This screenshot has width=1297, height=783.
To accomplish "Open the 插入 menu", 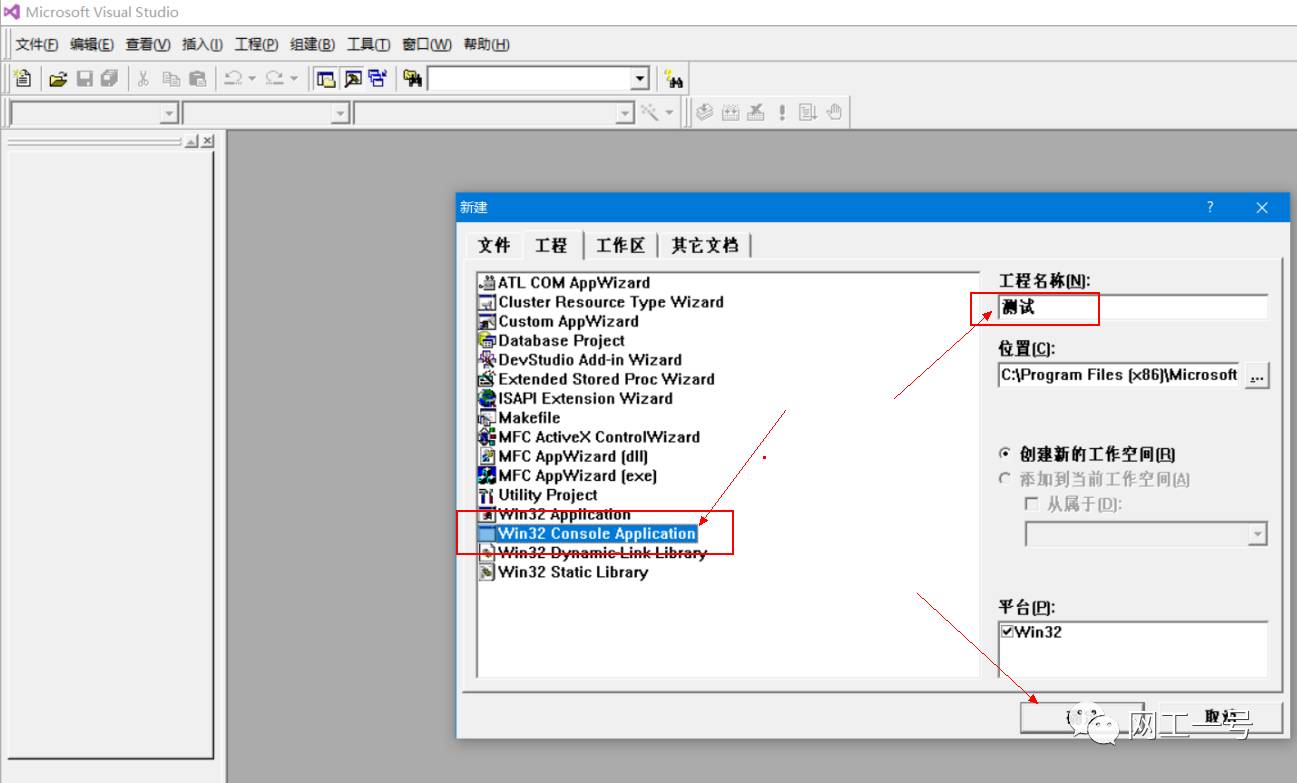I will (x=203, y=44).
